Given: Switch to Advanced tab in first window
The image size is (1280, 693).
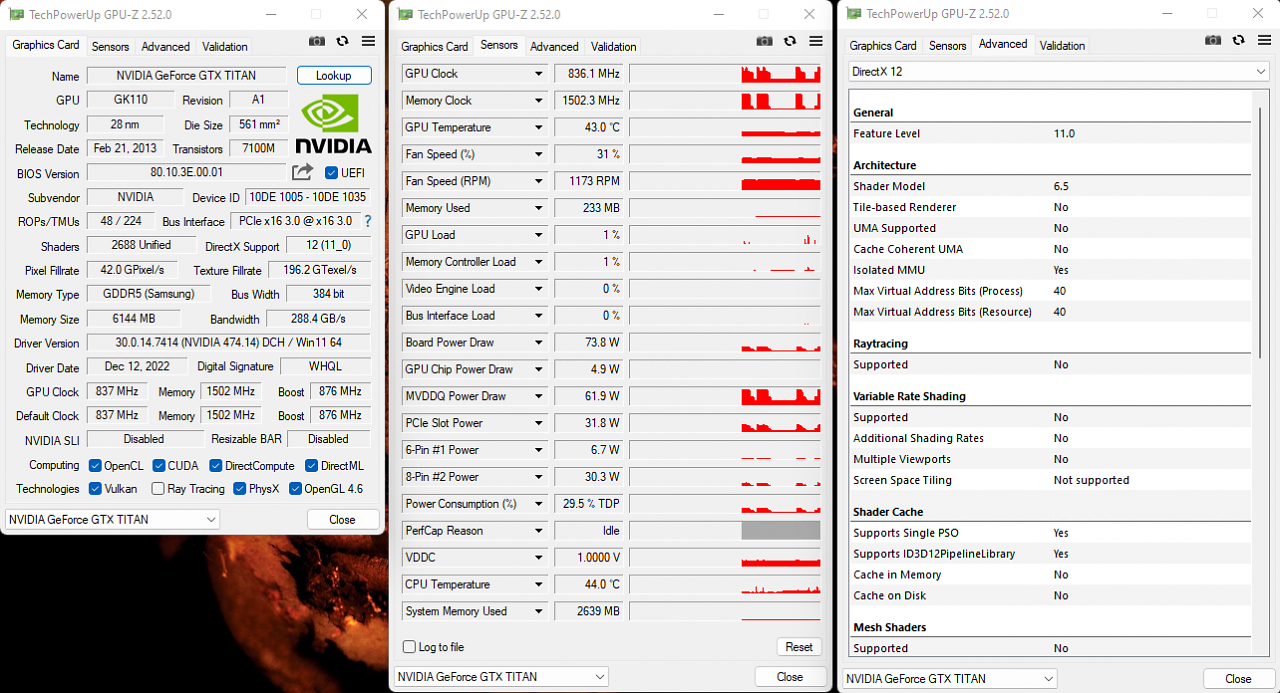Looking at the screenshot, I should point(165,47).
